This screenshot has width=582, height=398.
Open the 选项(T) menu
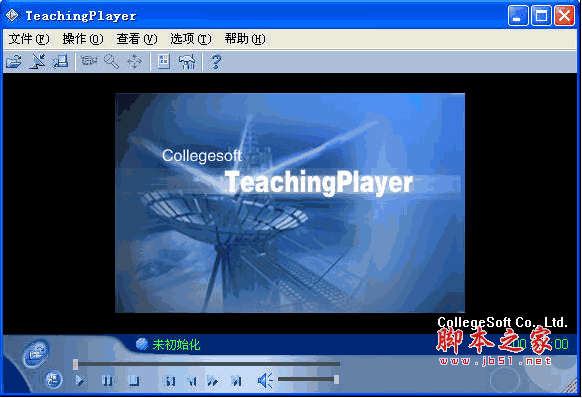click(191, 39)
